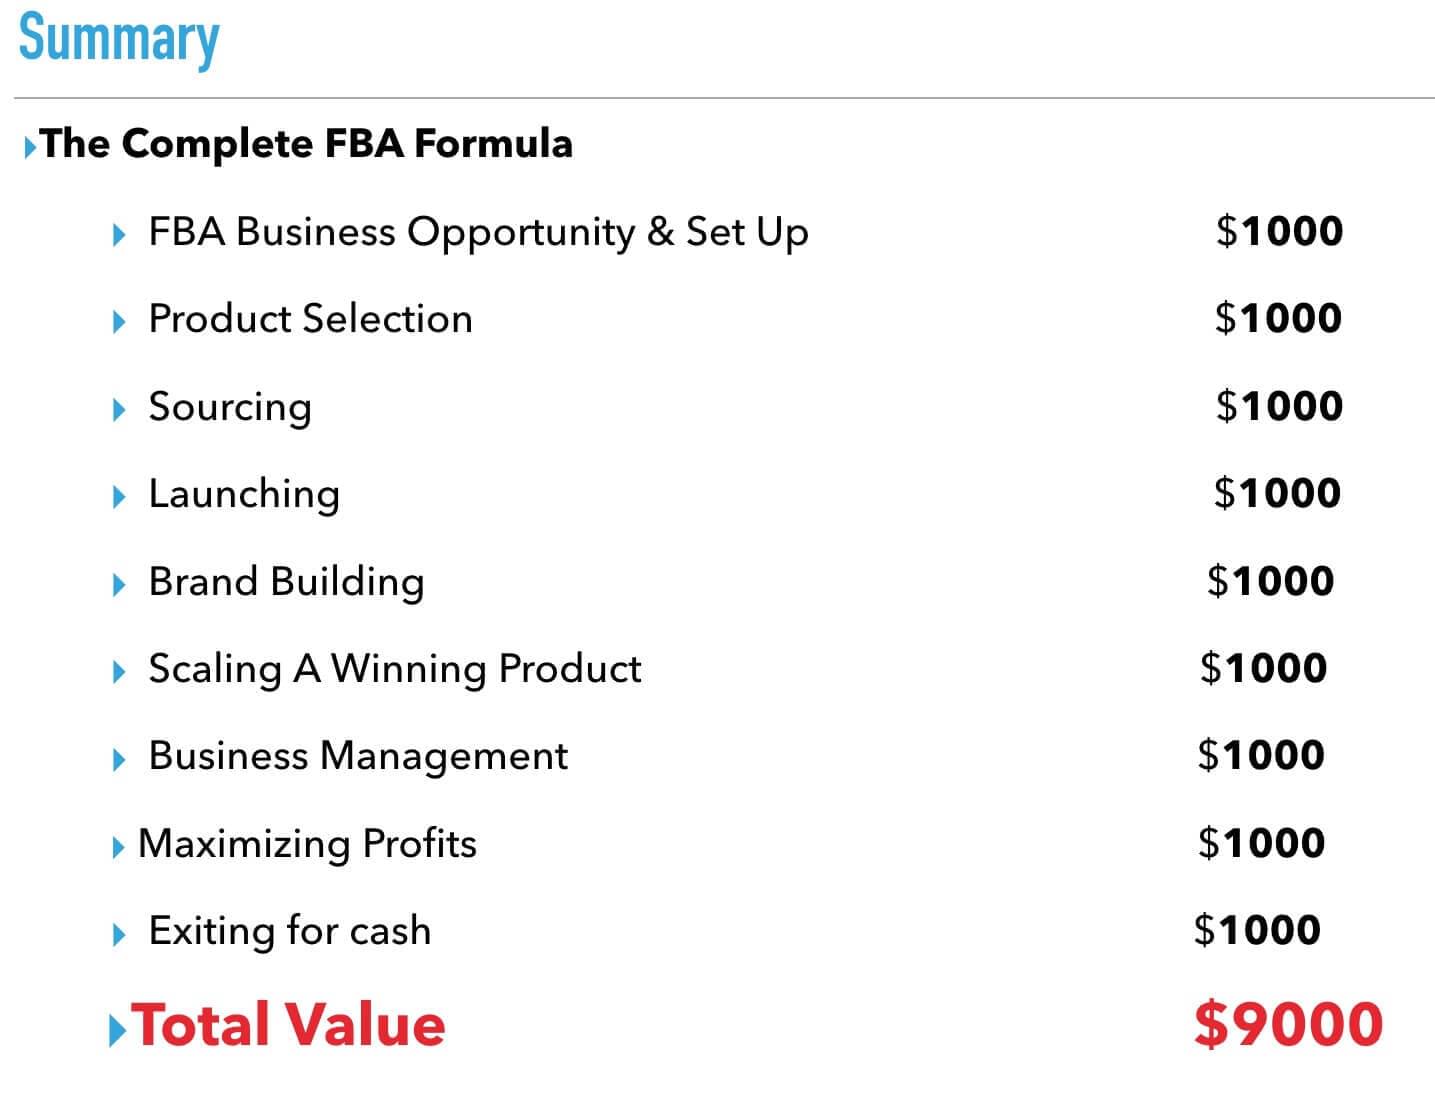1435x1113 pixels.
Task: Click the triangle bullet beside Brand Building
Action: click(x=120, y=584)
